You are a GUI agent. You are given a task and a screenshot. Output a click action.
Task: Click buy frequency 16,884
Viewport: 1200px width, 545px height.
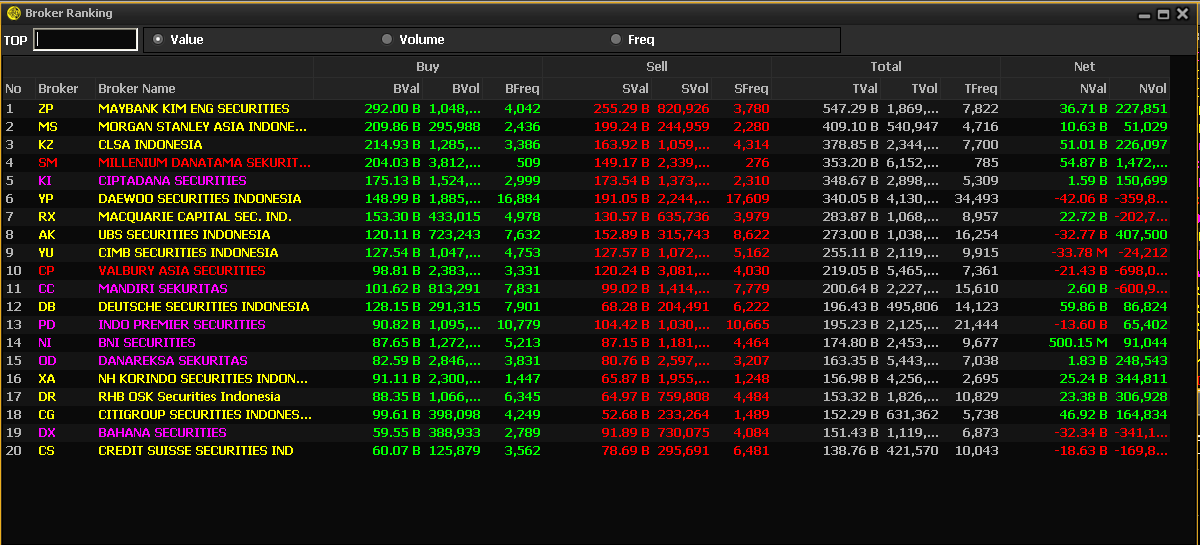(519, 198)
